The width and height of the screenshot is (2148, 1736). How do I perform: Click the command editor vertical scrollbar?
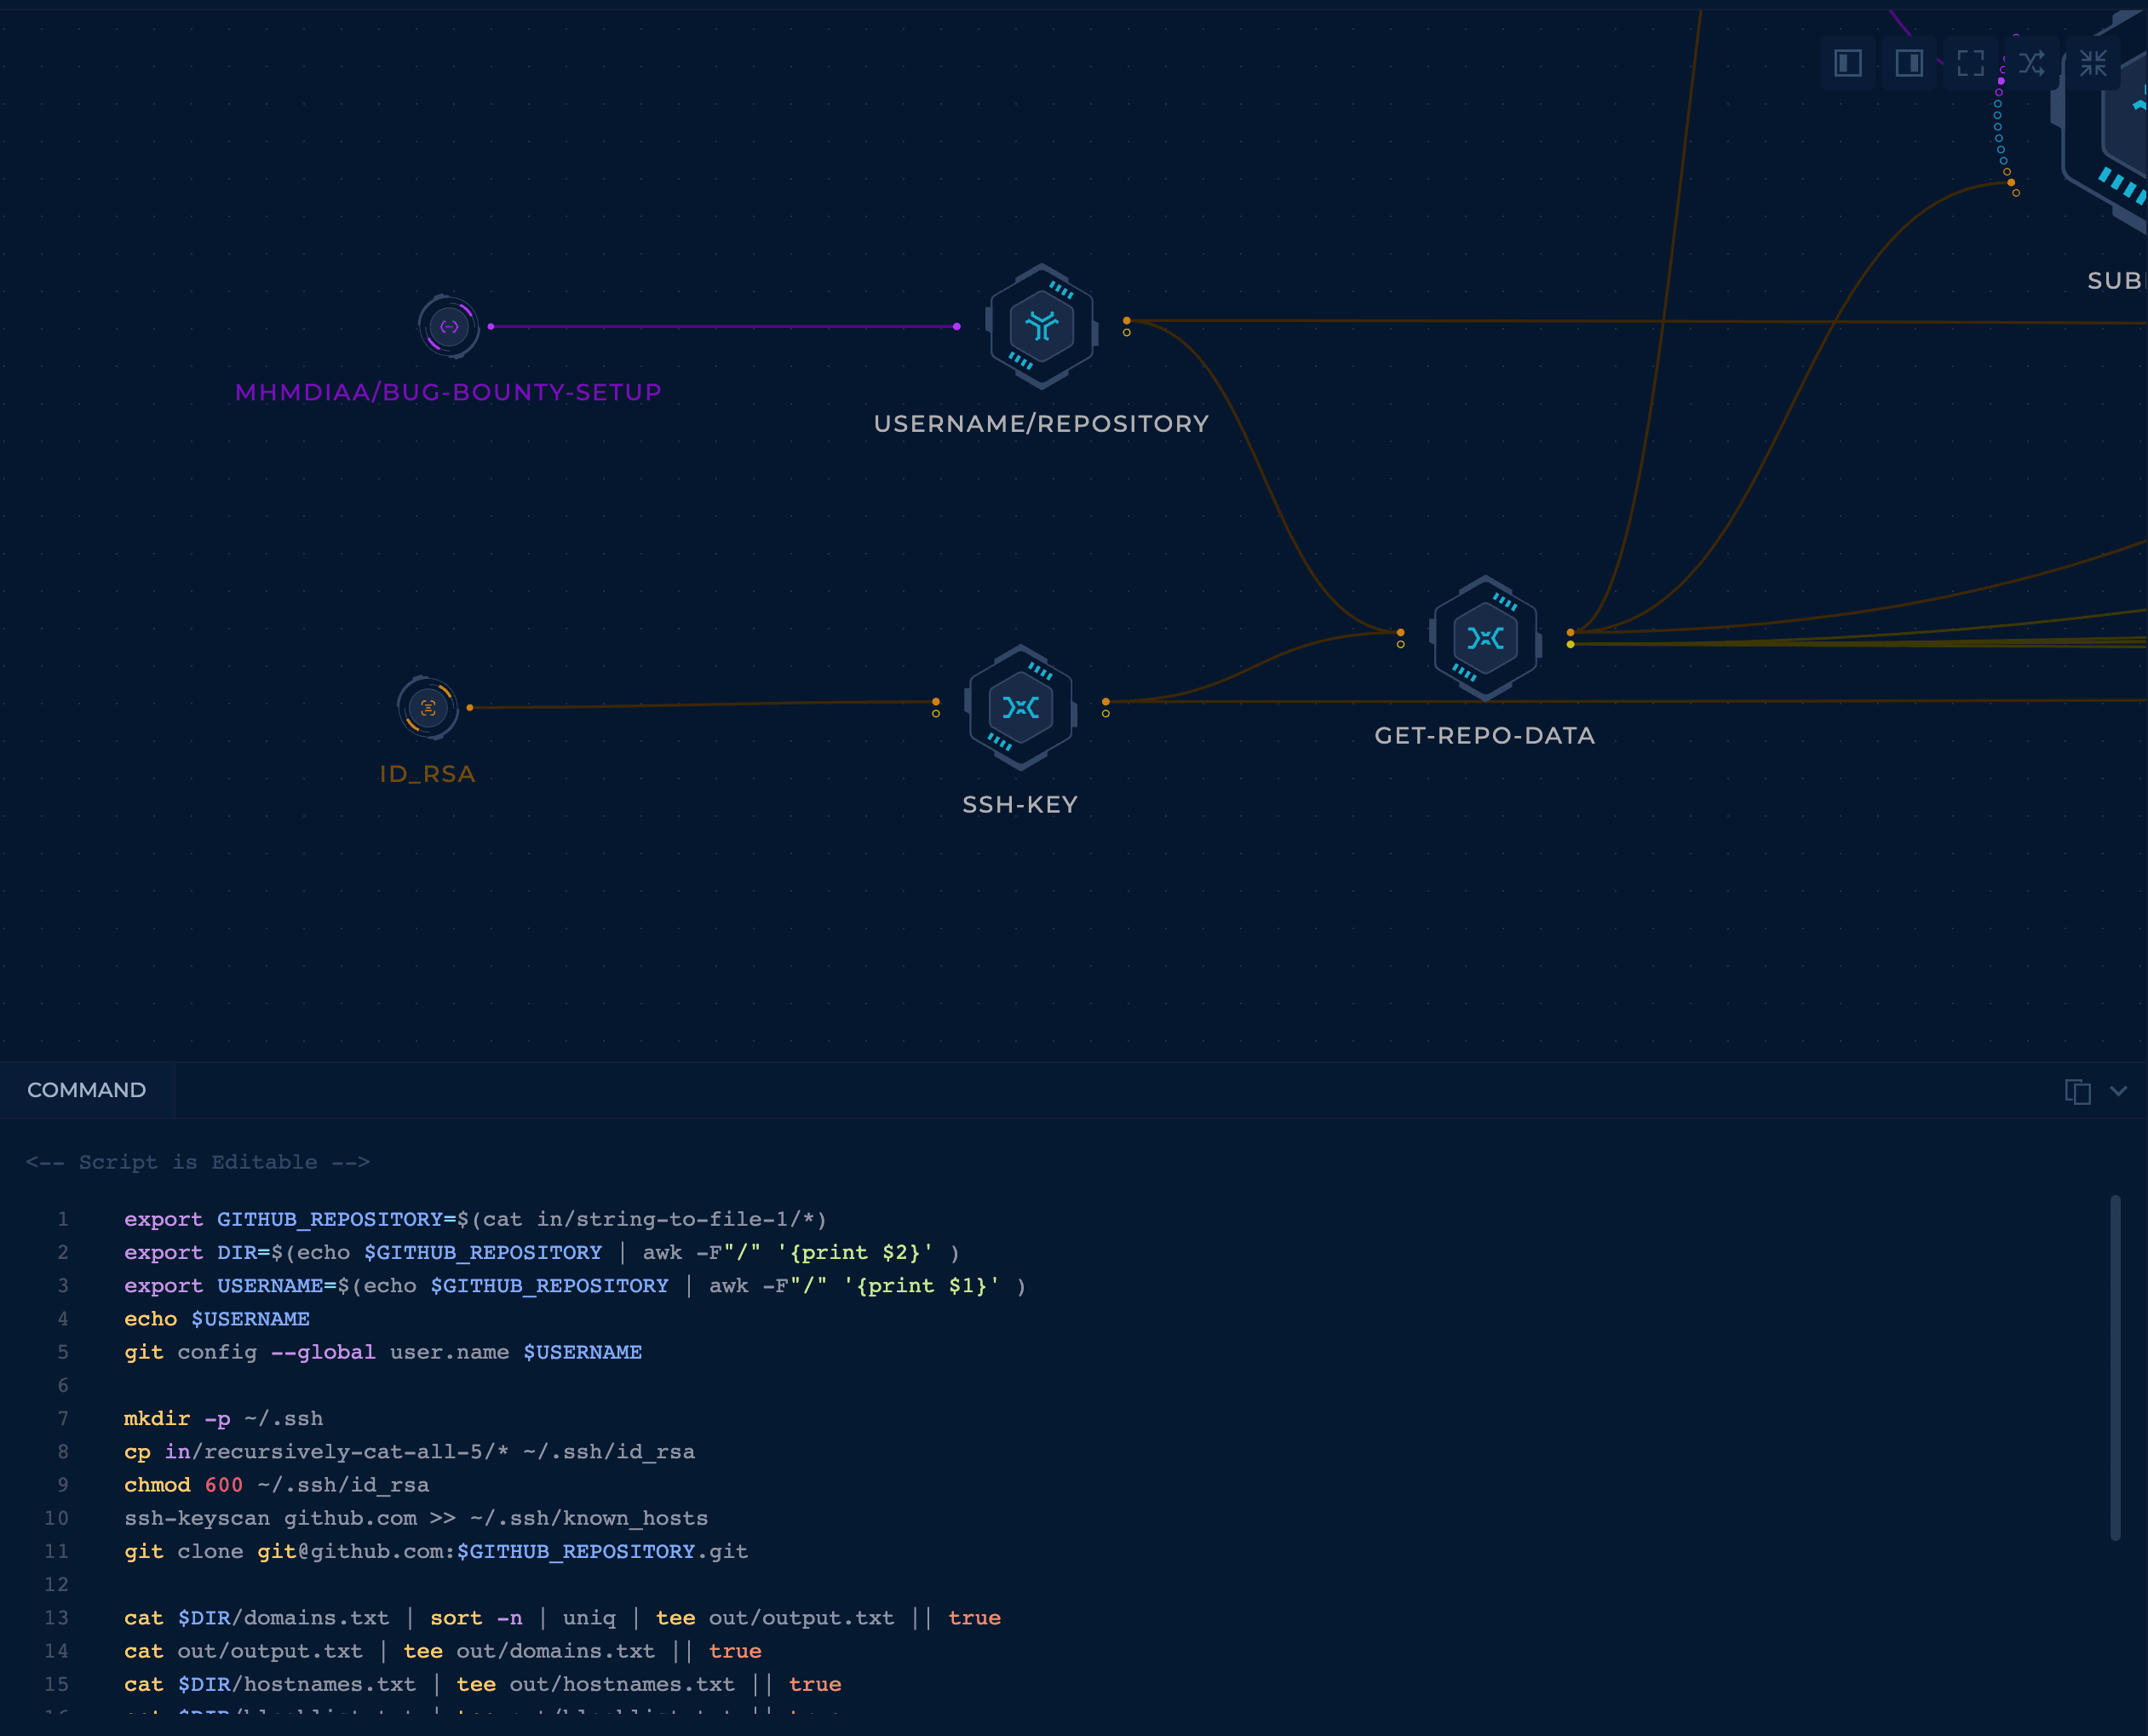click(2115, 1367)
